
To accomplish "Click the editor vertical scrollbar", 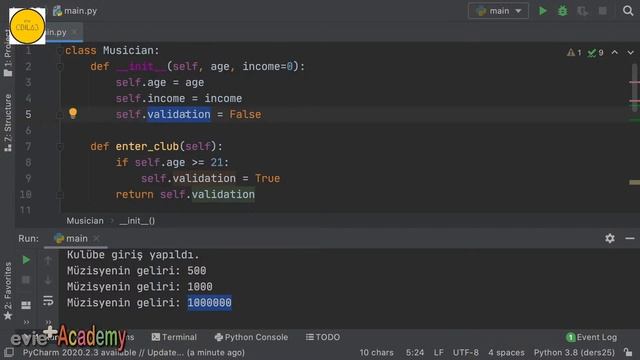I will click(635, 88).
